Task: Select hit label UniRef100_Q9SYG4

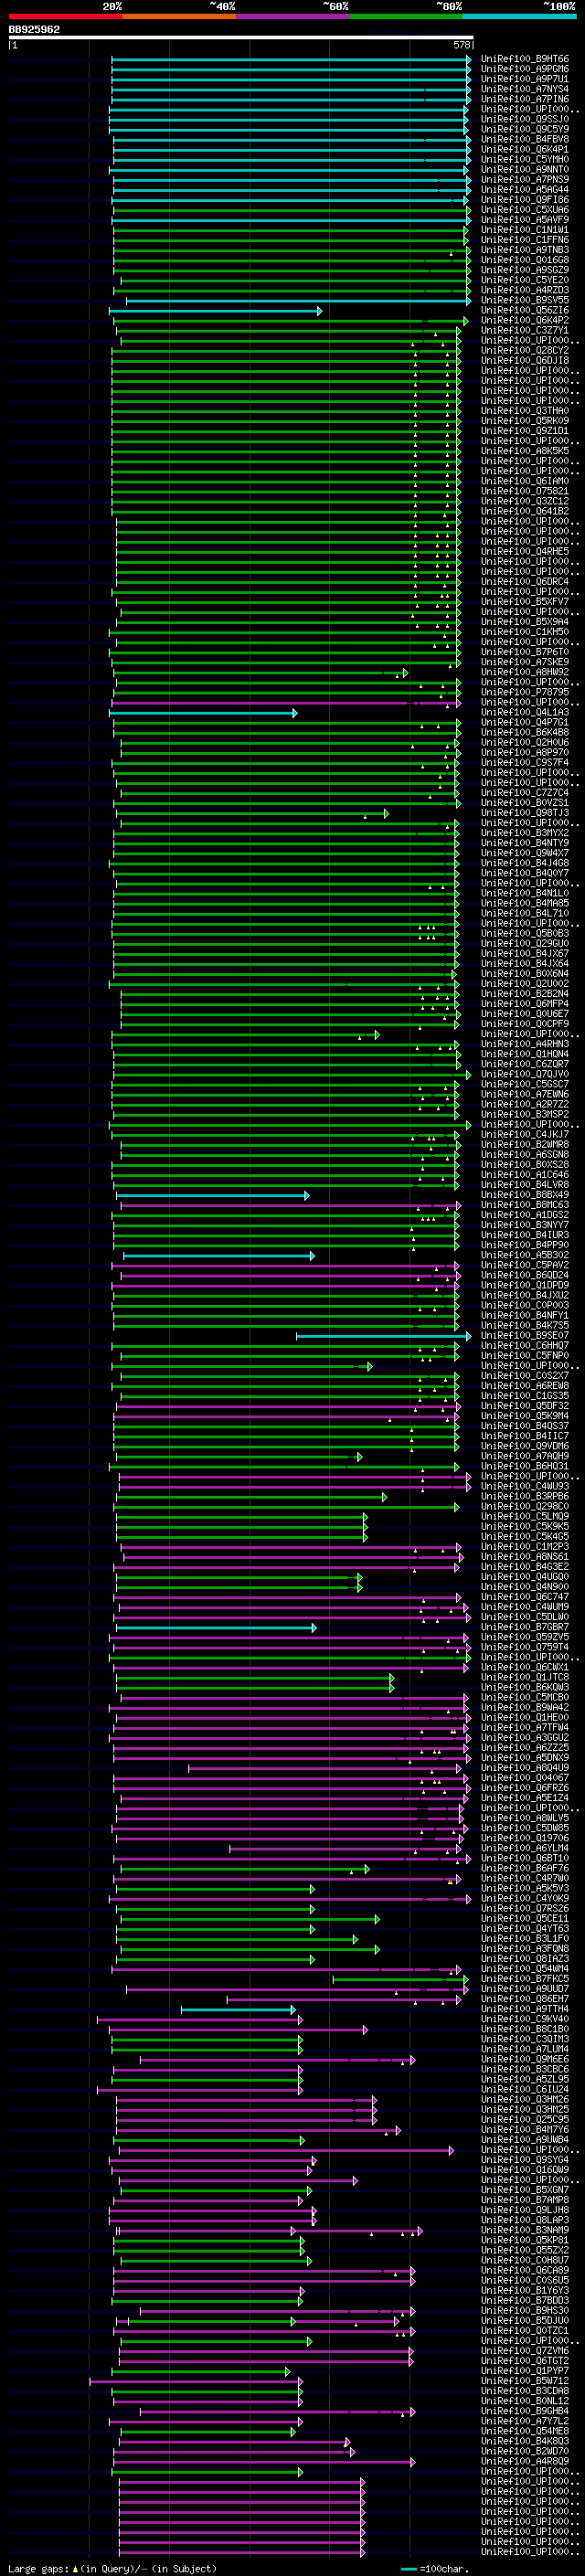Action: pyautogui.click(x=525, y=2159)
